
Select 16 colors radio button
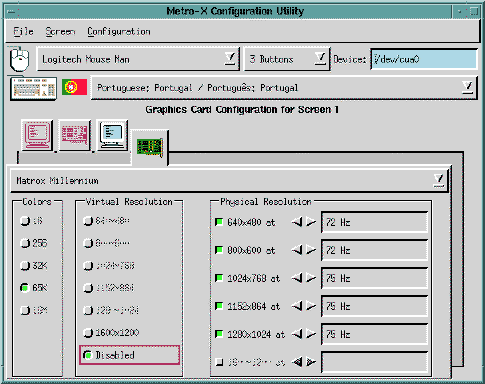coord(25,221)
